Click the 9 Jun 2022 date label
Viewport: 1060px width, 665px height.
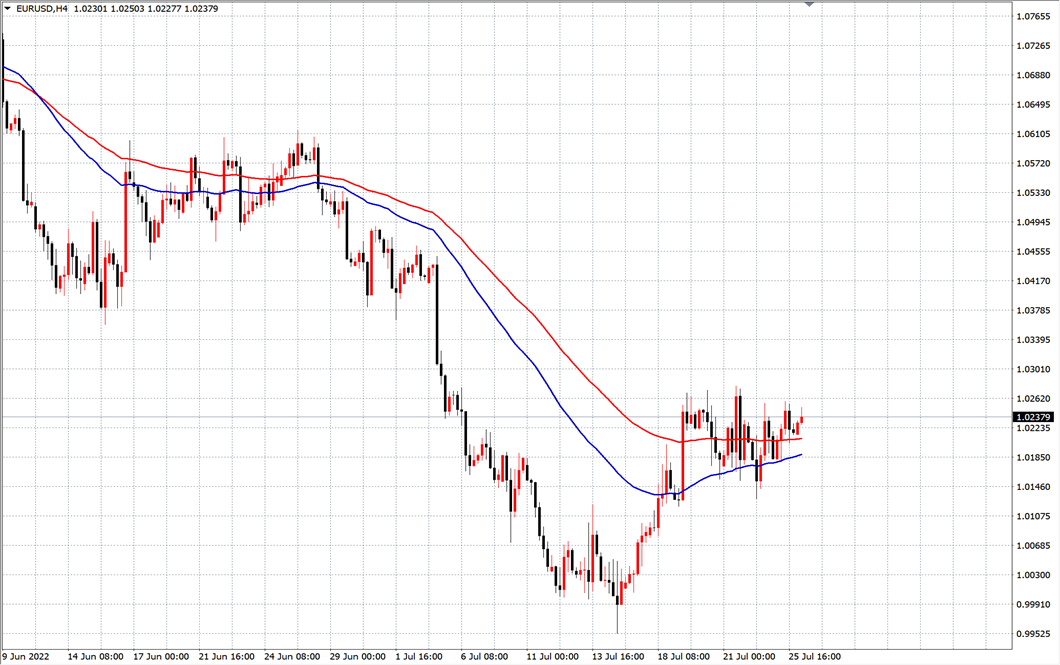27,657
